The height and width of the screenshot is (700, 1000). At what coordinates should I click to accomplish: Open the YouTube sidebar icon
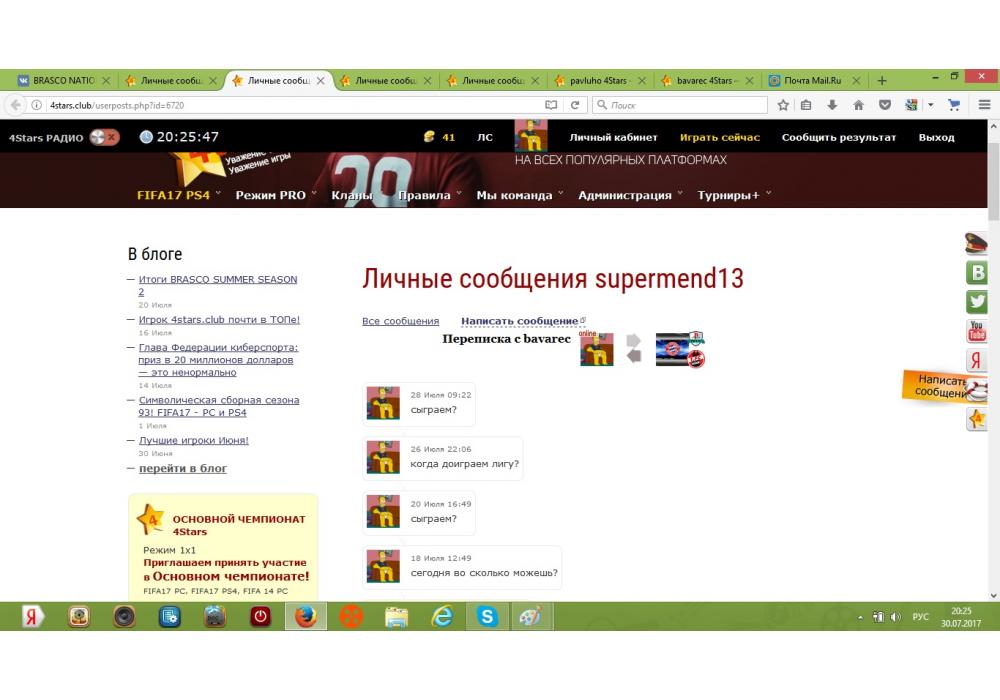click(976, 330)
